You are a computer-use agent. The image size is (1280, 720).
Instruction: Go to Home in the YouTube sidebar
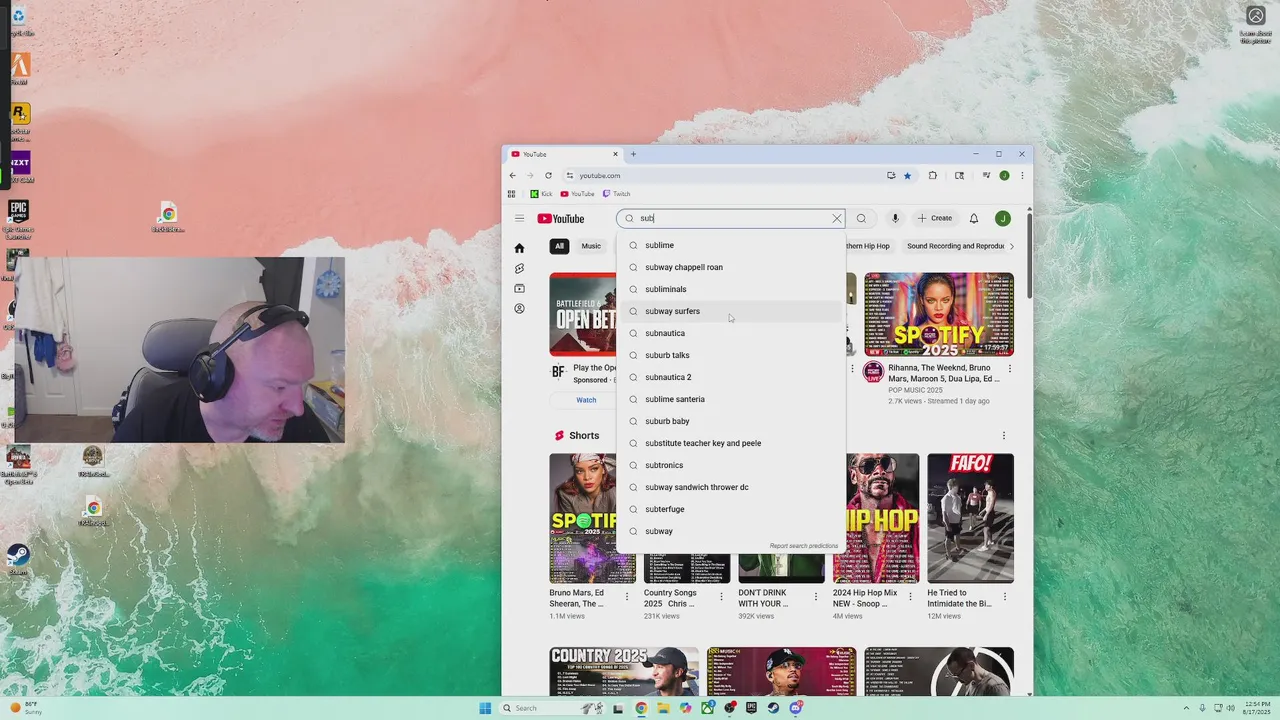pos(519,248)
